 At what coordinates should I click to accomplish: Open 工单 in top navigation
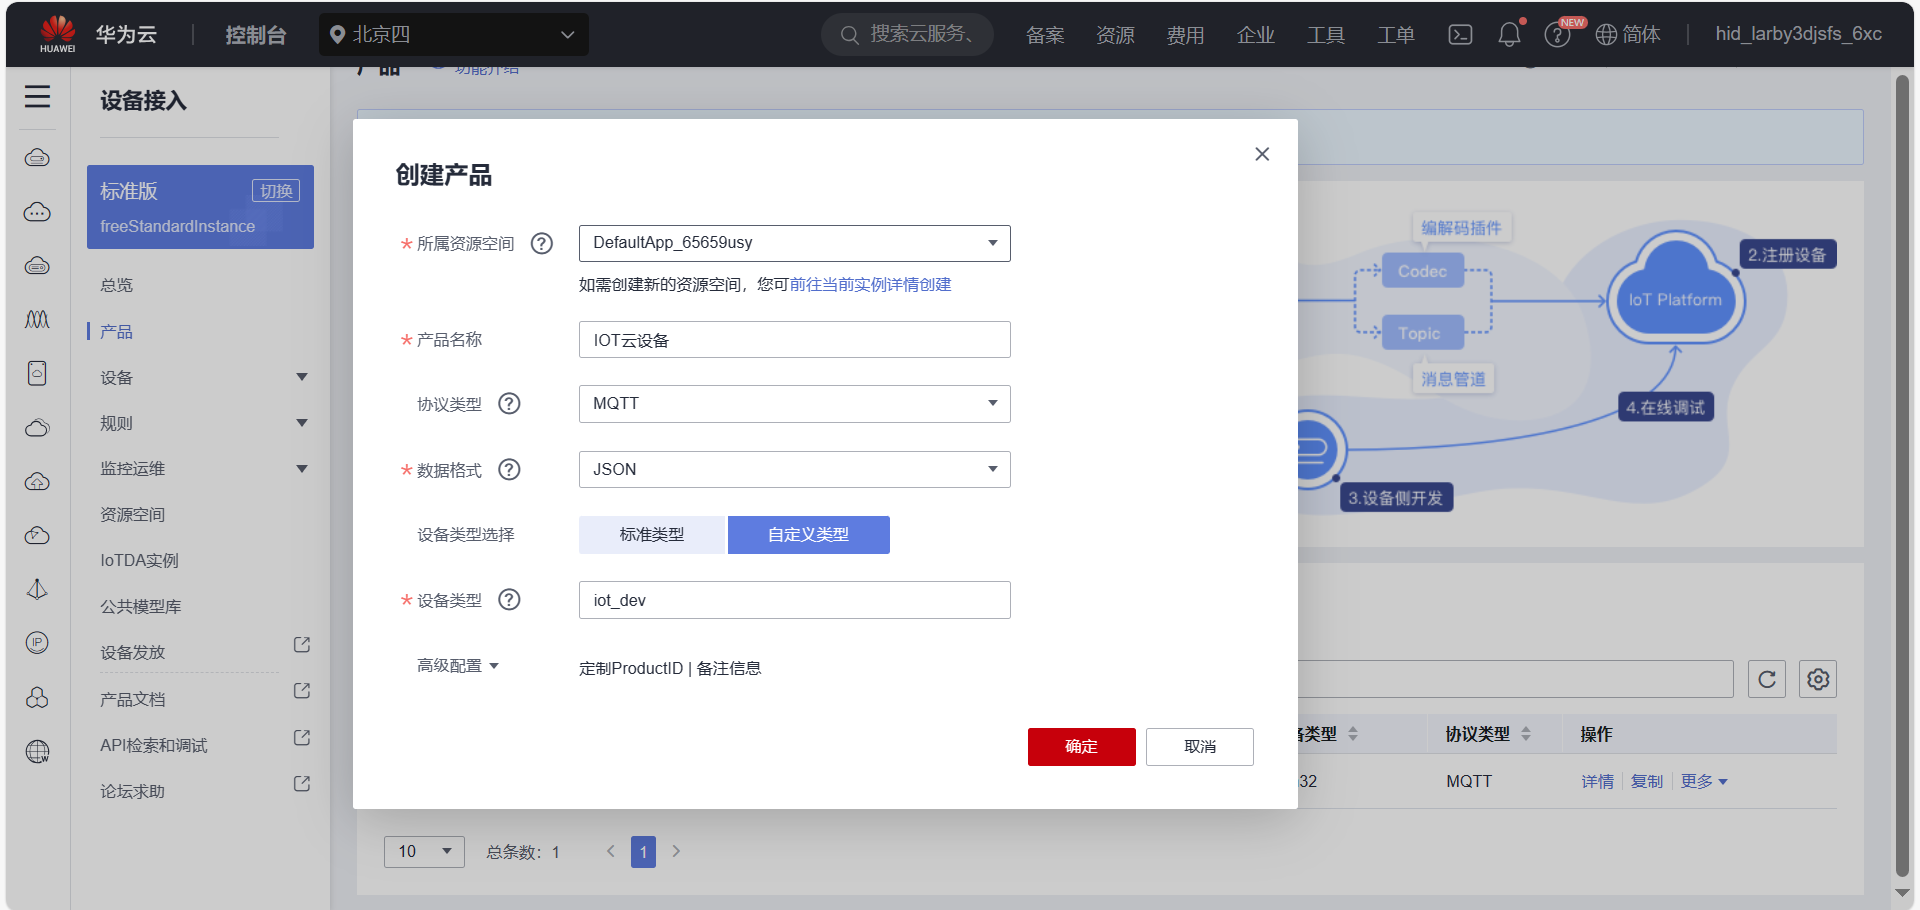[1396, 35]
